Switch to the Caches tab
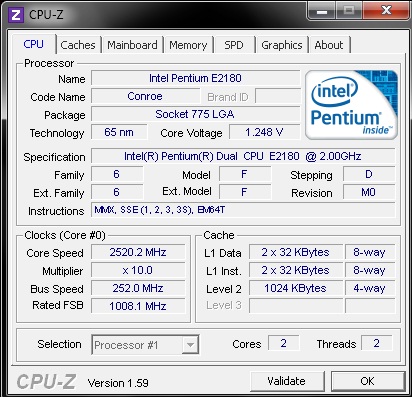 78,45
